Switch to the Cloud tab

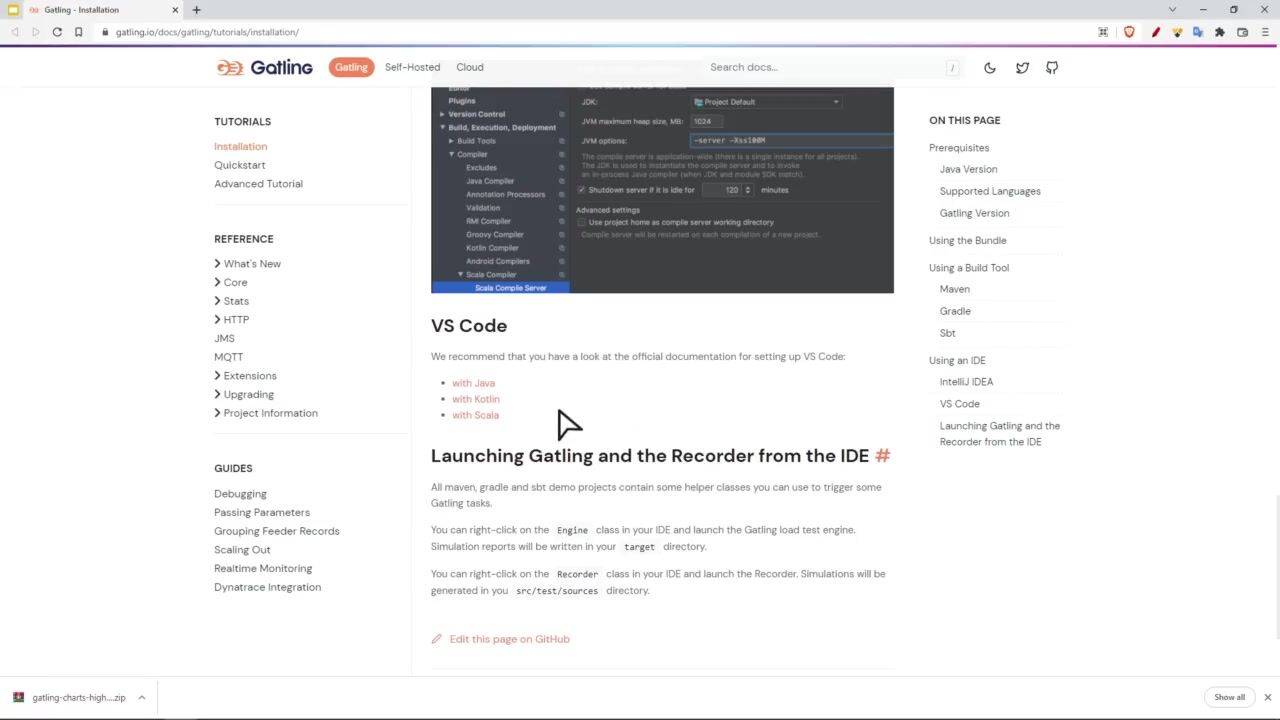pos(470,67)
